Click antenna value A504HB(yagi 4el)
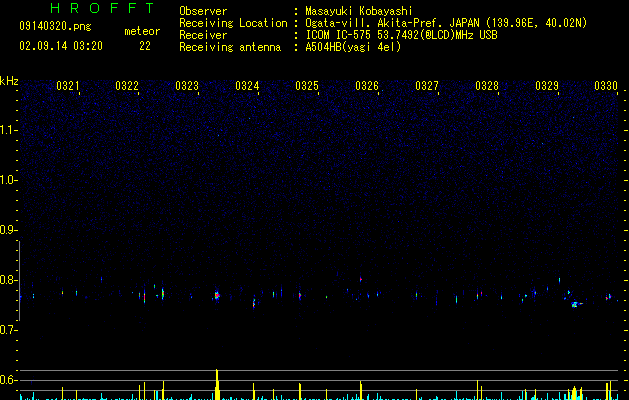The image size is (629, 400). coord(353,47)
